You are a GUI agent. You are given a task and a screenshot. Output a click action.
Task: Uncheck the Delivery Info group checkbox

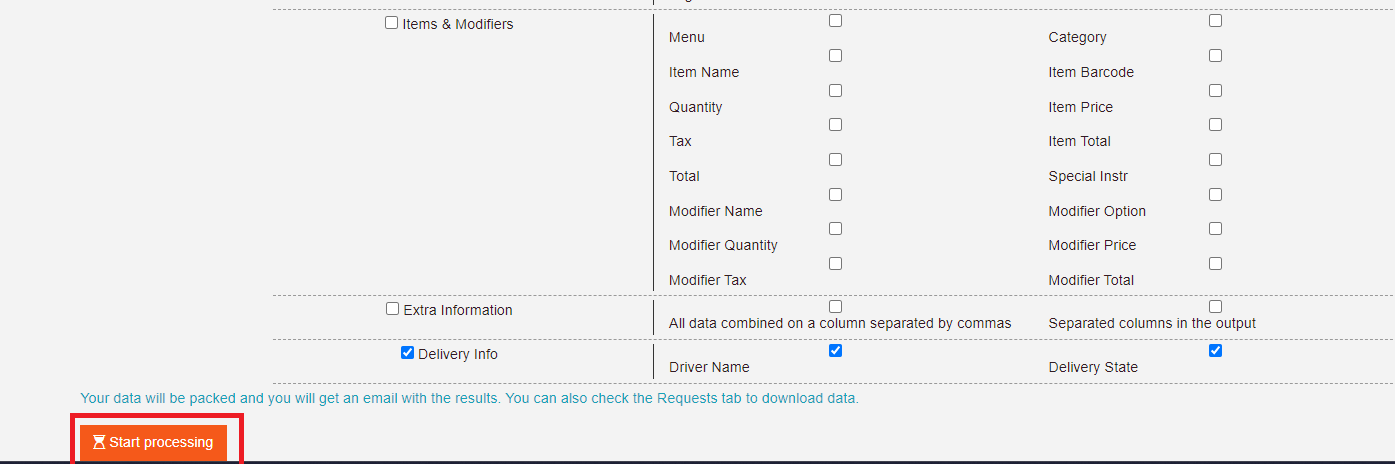pos(407,353)
